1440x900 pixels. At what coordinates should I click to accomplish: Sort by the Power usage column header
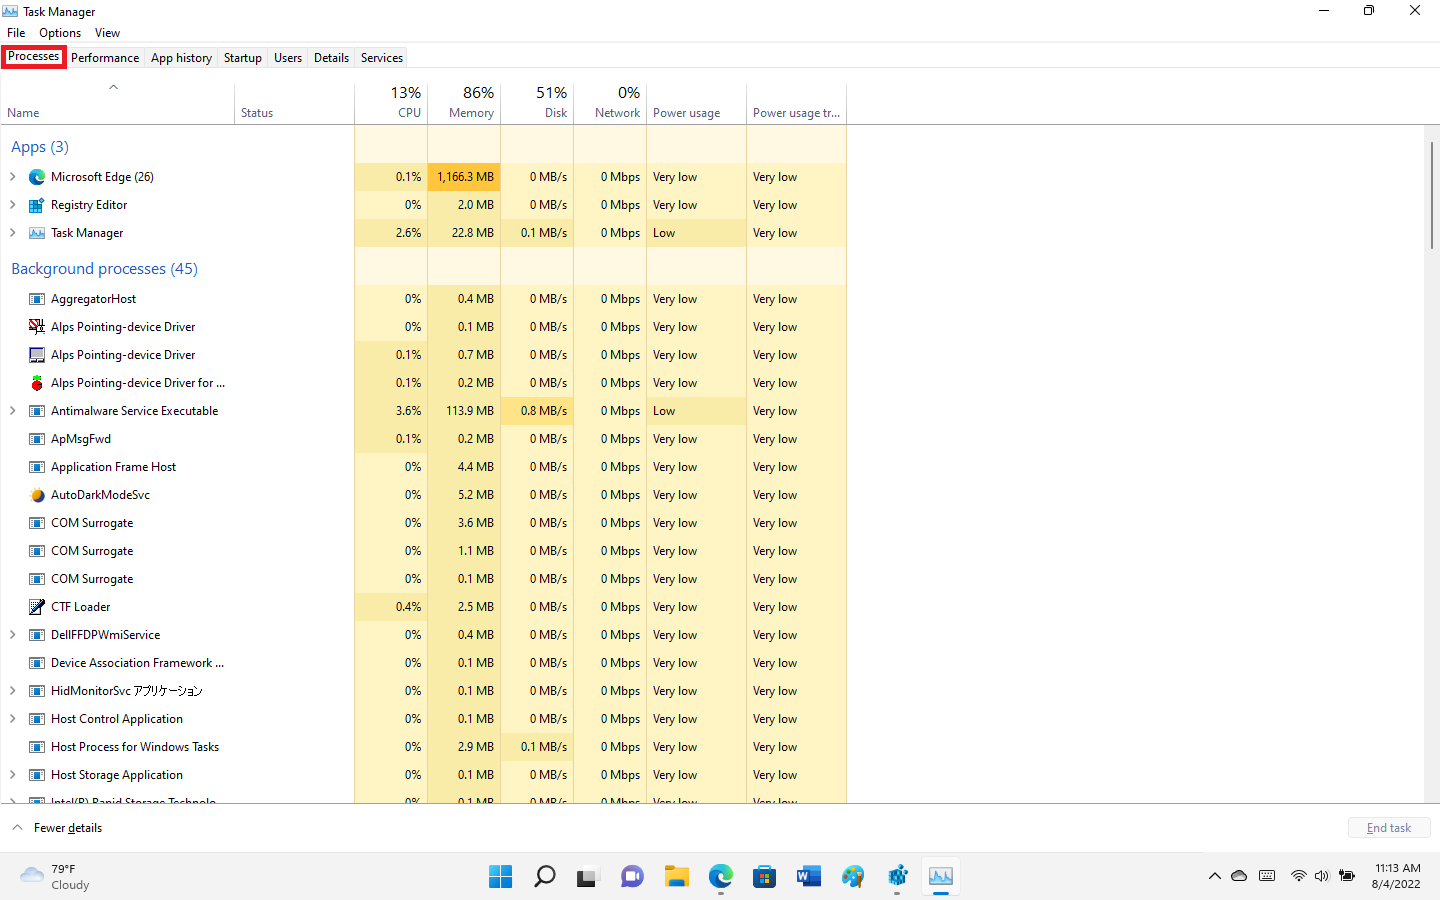click(696, 102)
